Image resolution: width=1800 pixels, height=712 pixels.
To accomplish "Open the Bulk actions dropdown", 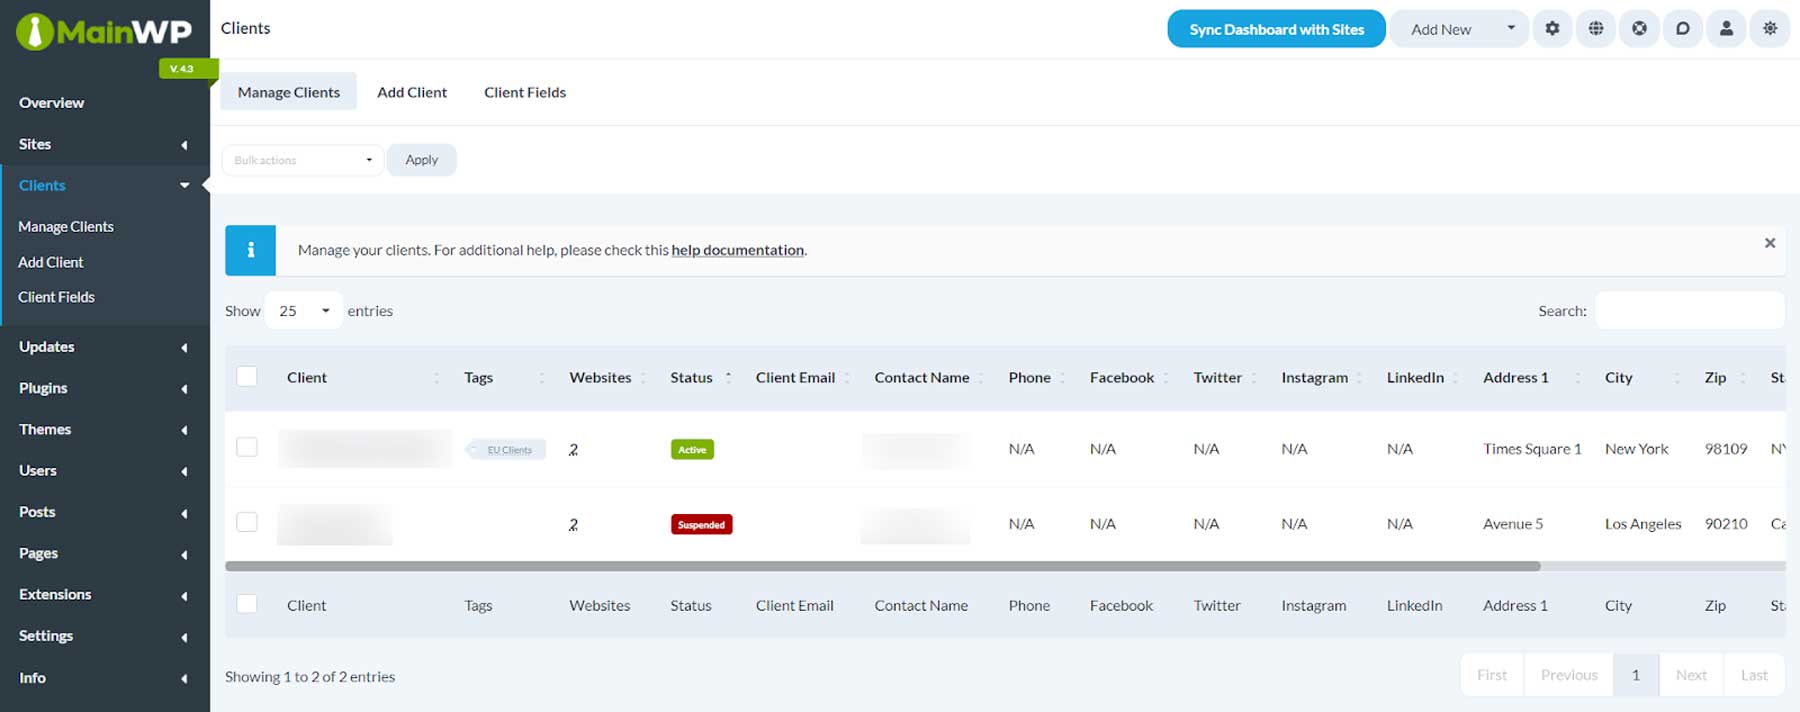I will click(302, 160).
